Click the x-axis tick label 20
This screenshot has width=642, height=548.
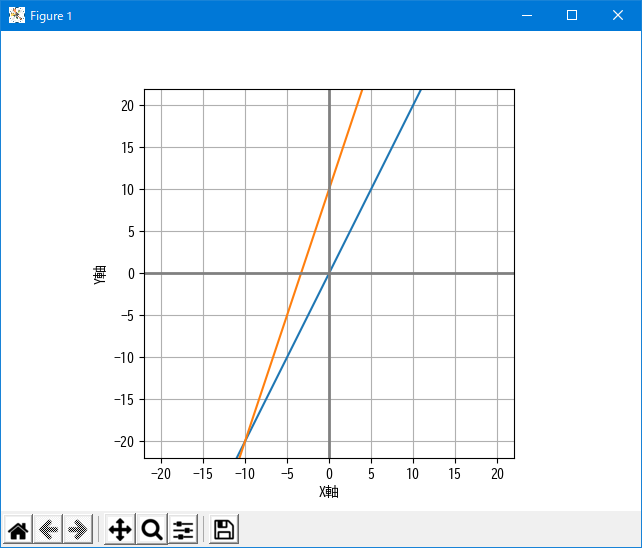497,474
